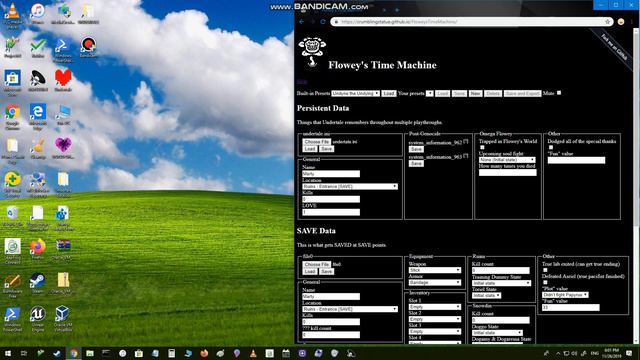This screenshot has width=640, height=360.
Task: Click Load under file0
Action: click(310, 271)
